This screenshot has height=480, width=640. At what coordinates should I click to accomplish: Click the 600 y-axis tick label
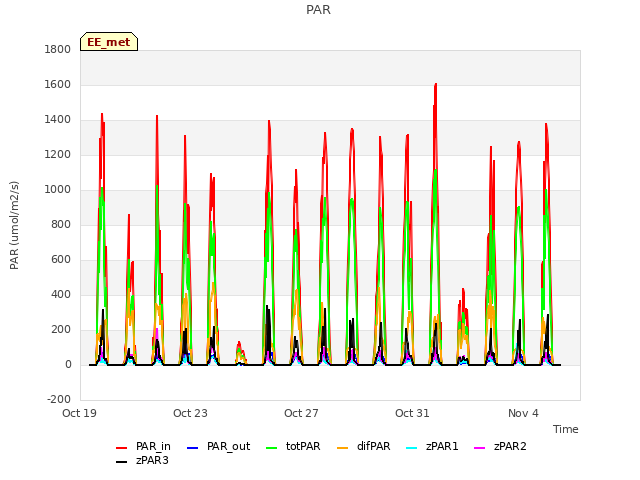[61, 260]
